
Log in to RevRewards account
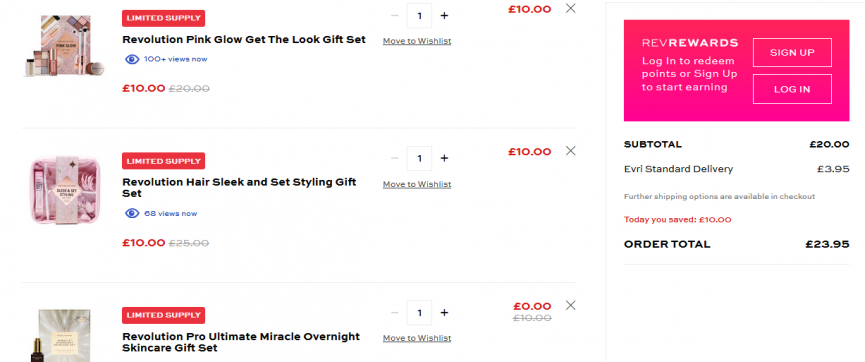click(792, 89)
